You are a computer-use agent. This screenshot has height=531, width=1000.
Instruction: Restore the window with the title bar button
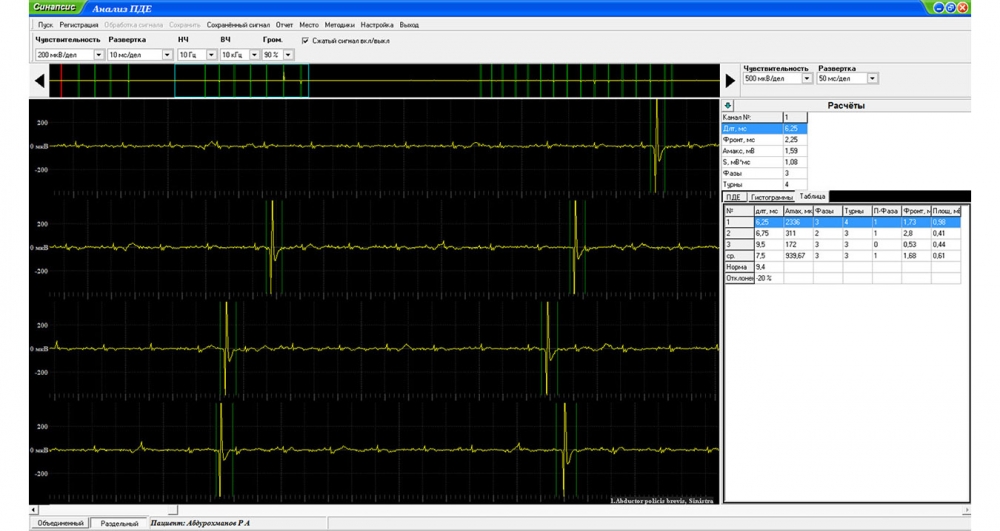click(951, 8)
